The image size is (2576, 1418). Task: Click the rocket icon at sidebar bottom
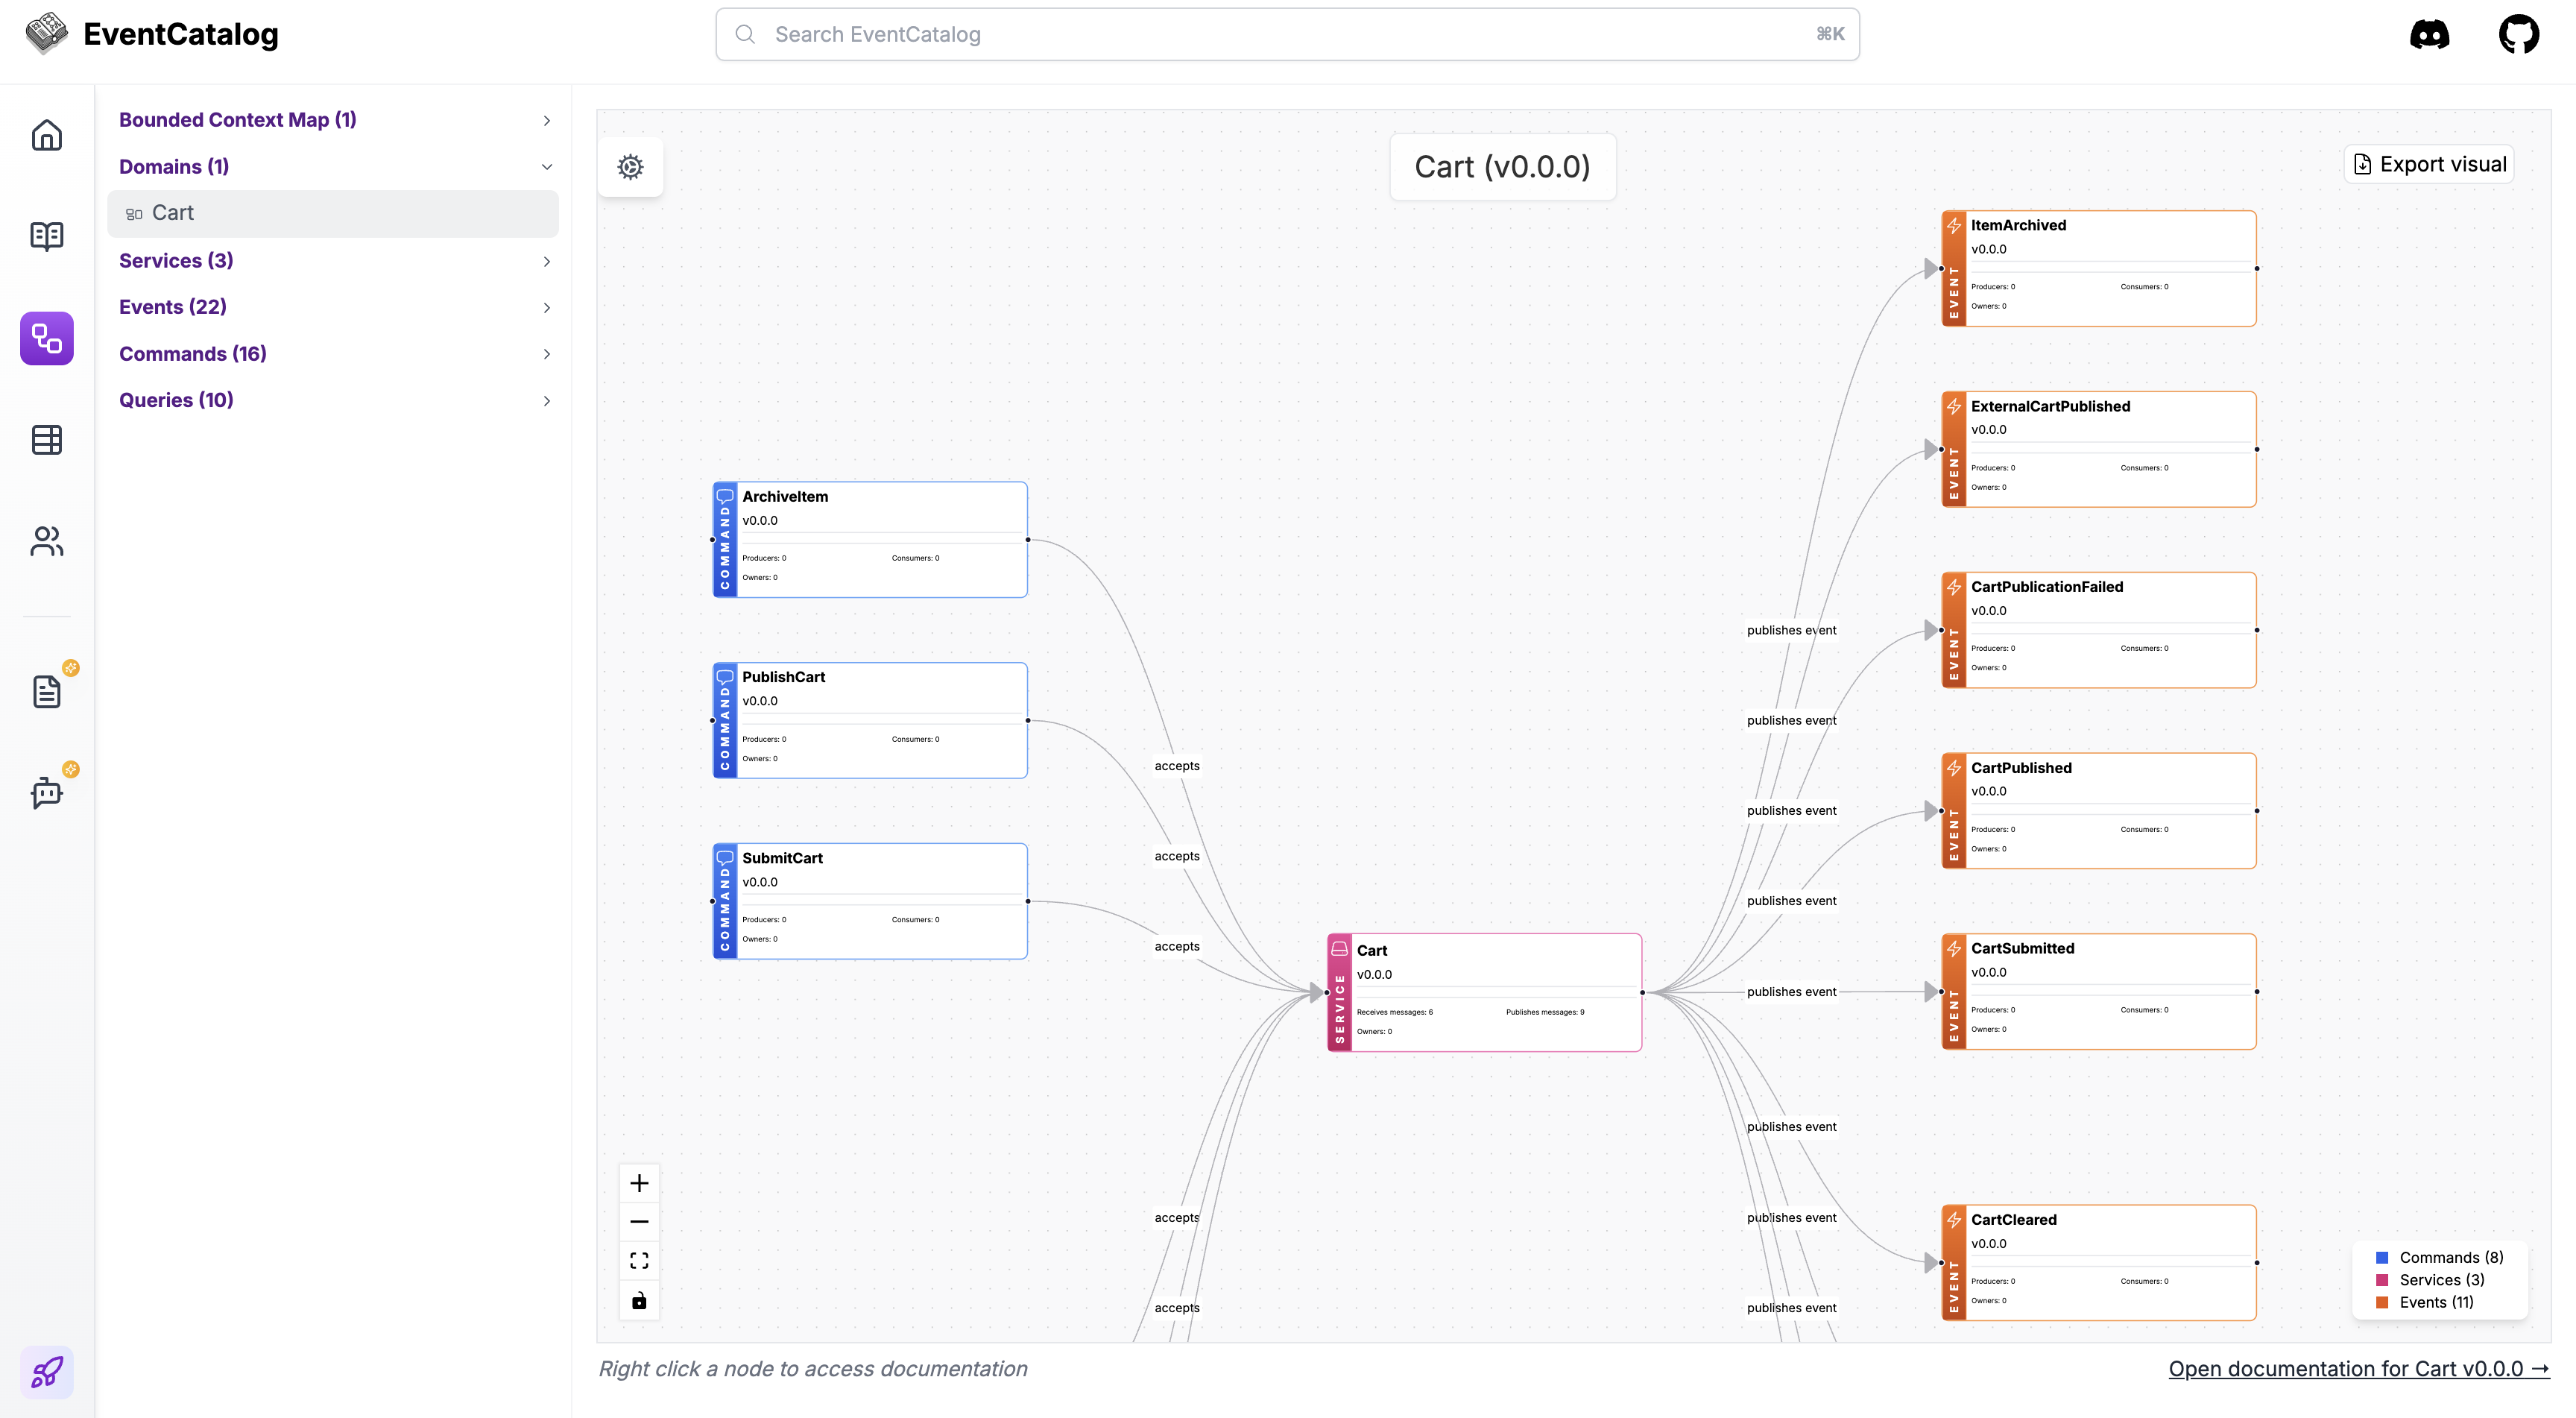click(x=47, y=1372)
